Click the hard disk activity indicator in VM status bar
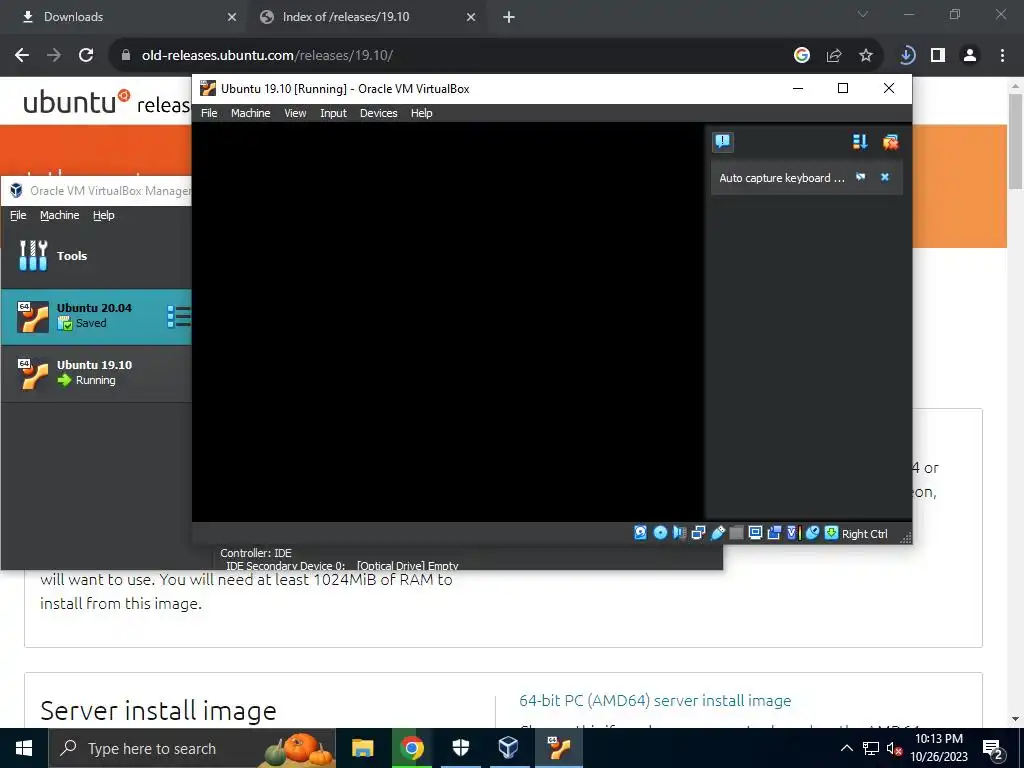 (641, 533)
